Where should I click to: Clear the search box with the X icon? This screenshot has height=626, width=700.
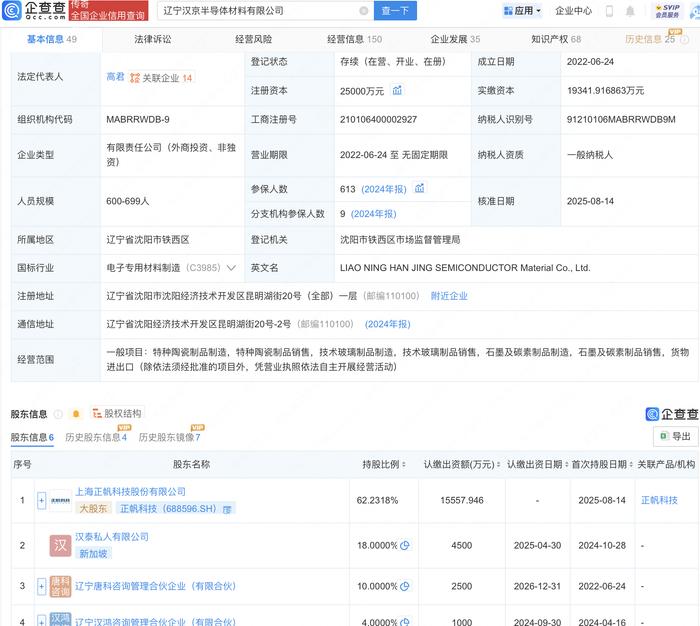tap(364, 11)
